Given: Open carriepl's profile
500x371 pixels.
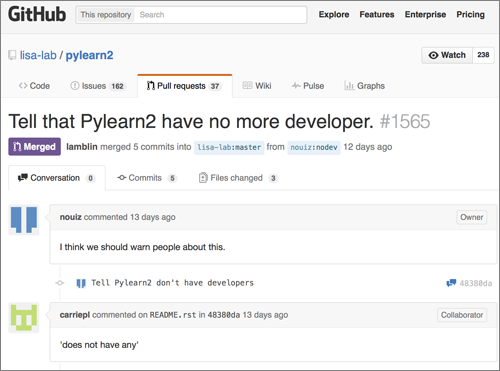Looking at the screenshot, I should (x=75, y=315).
